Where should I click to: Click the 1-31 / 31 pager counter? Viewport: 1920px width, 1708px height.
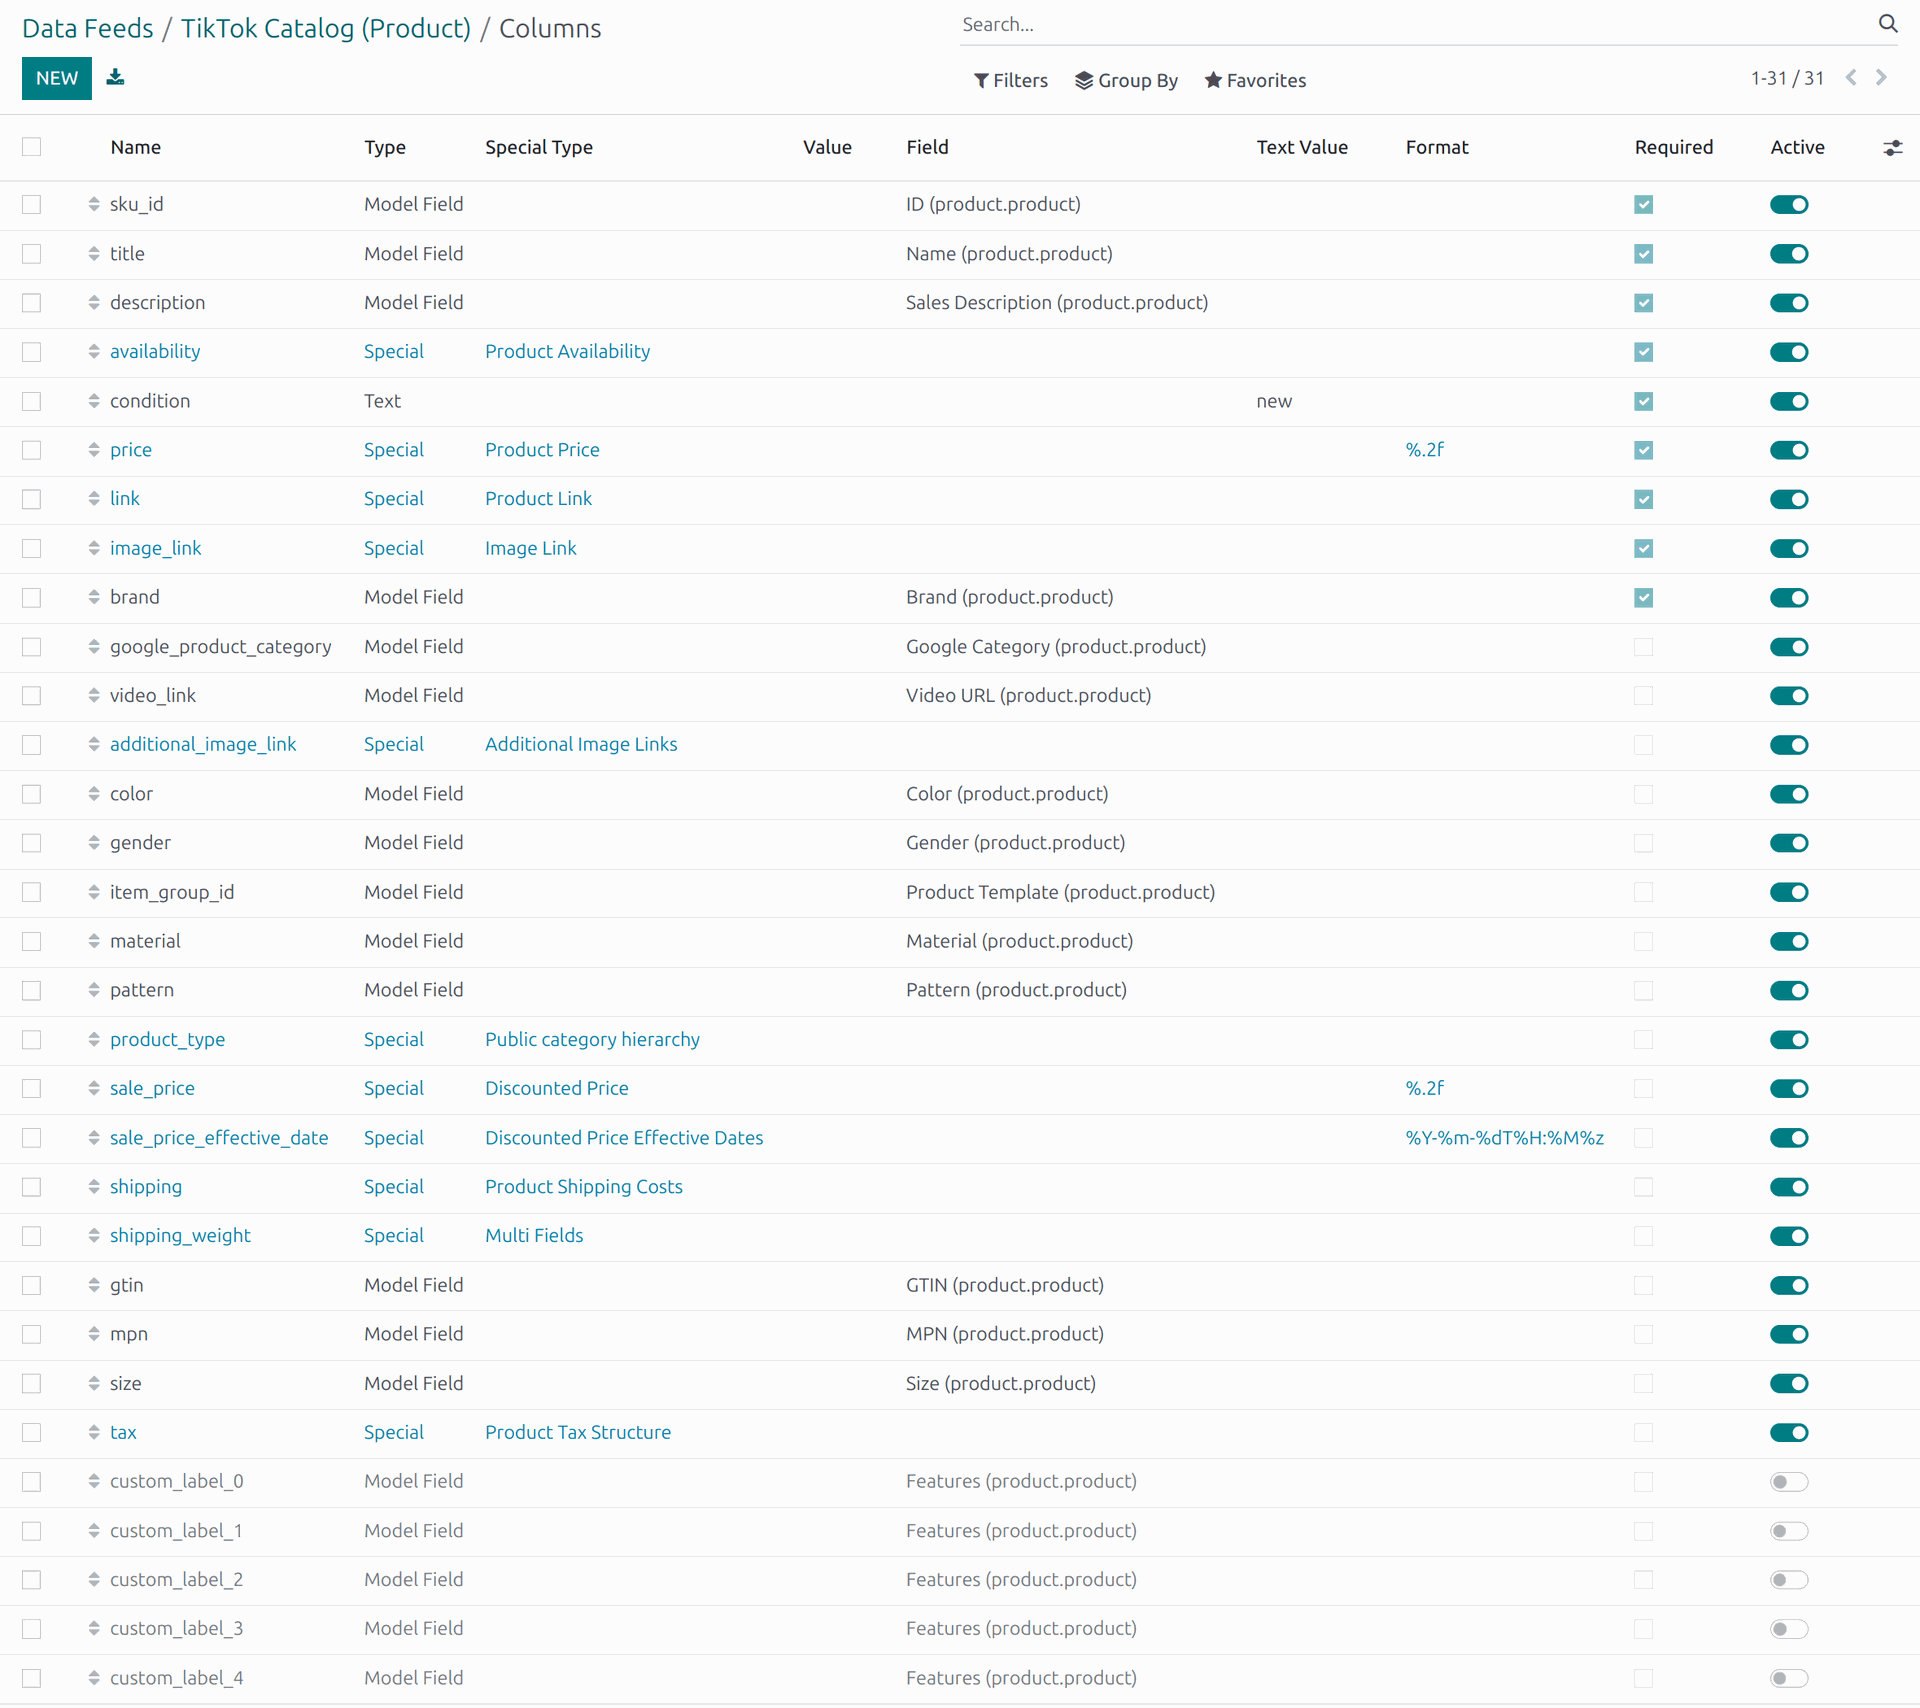point(1787,78)
